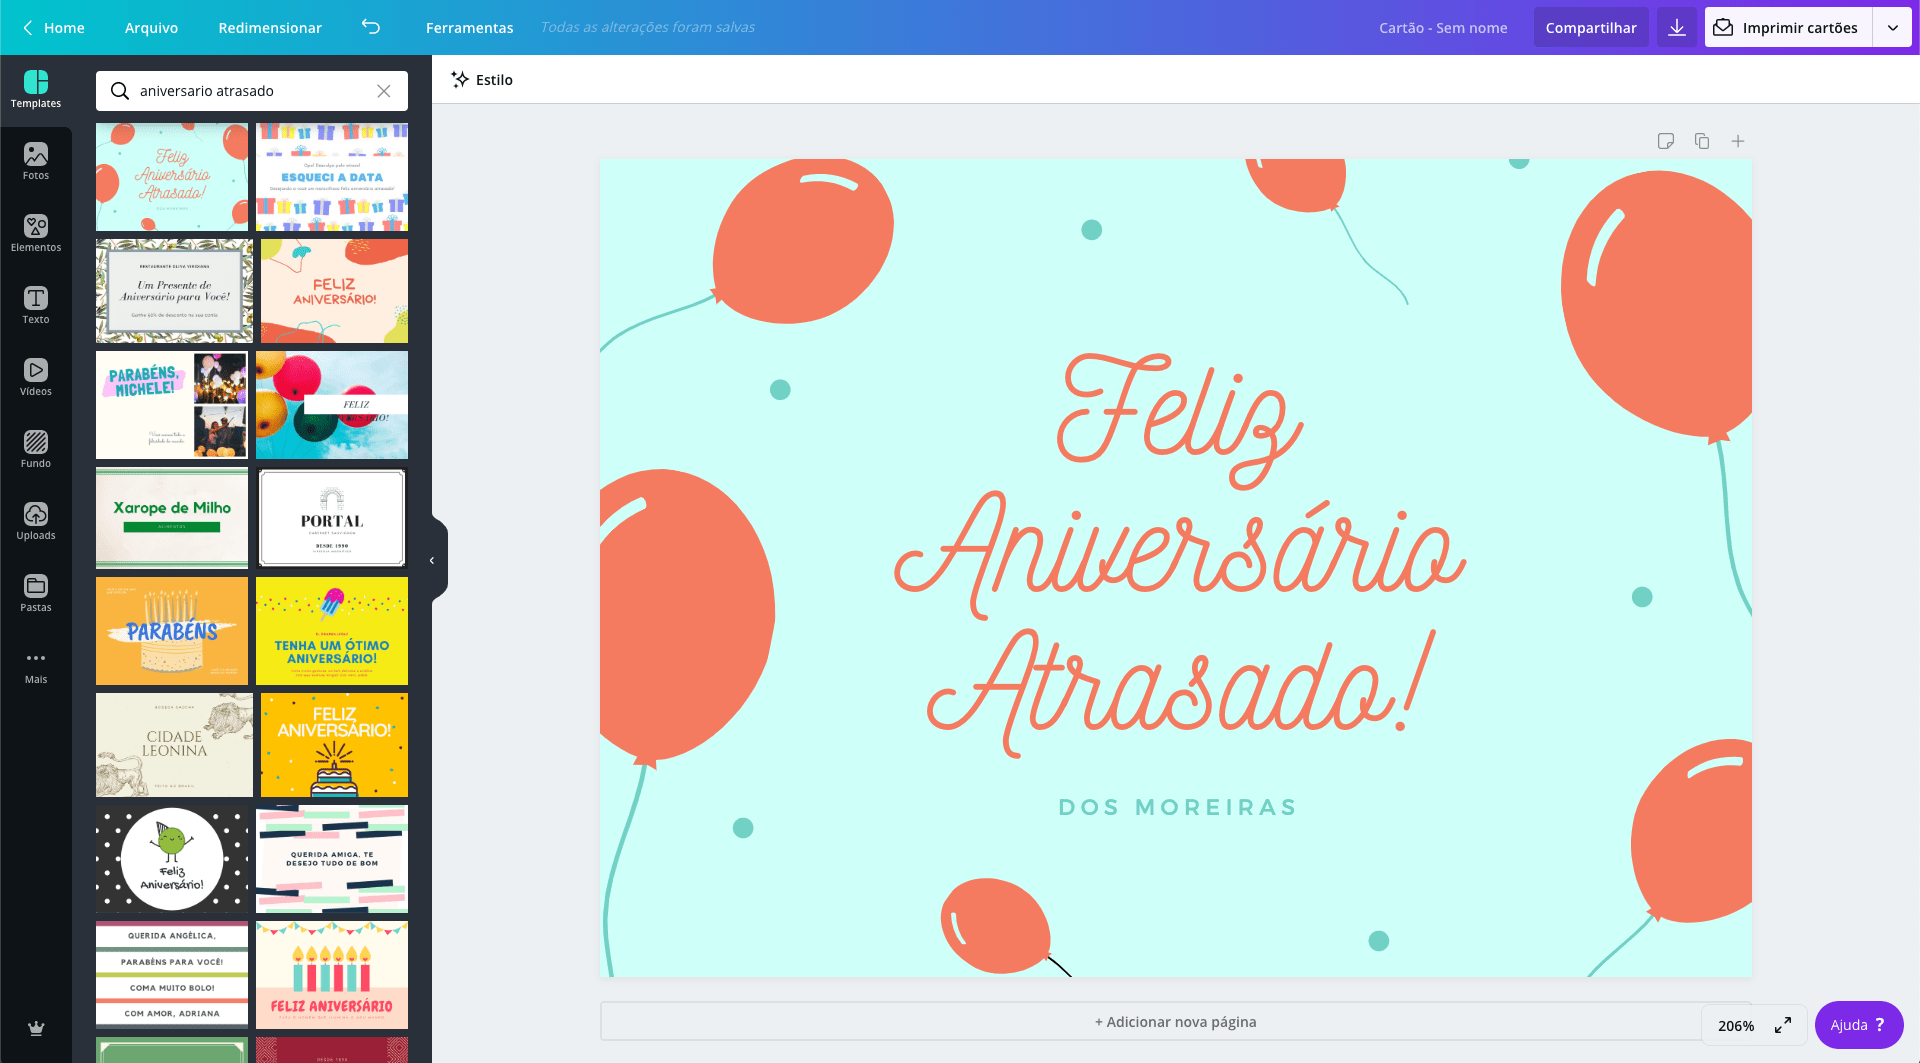Click the Imprimir cartões button
Viewport: 1920px width, 1063px height.
[x=1788, y=27]
